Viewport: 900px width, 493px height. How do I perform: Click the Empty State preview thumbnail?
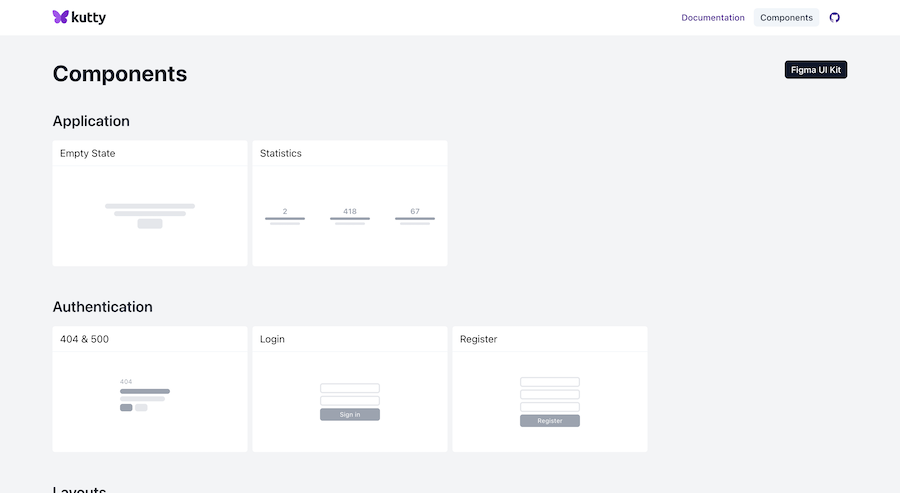(150, 215)
